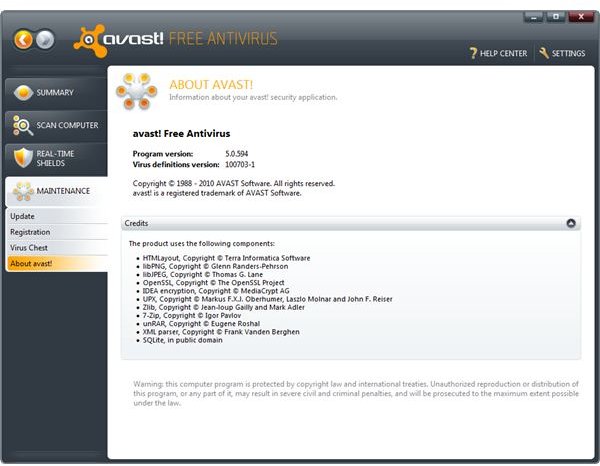The height and width of the screenshot is (466, 600).
Task: Open the Scan Computer section
Action: click(56, 125)
